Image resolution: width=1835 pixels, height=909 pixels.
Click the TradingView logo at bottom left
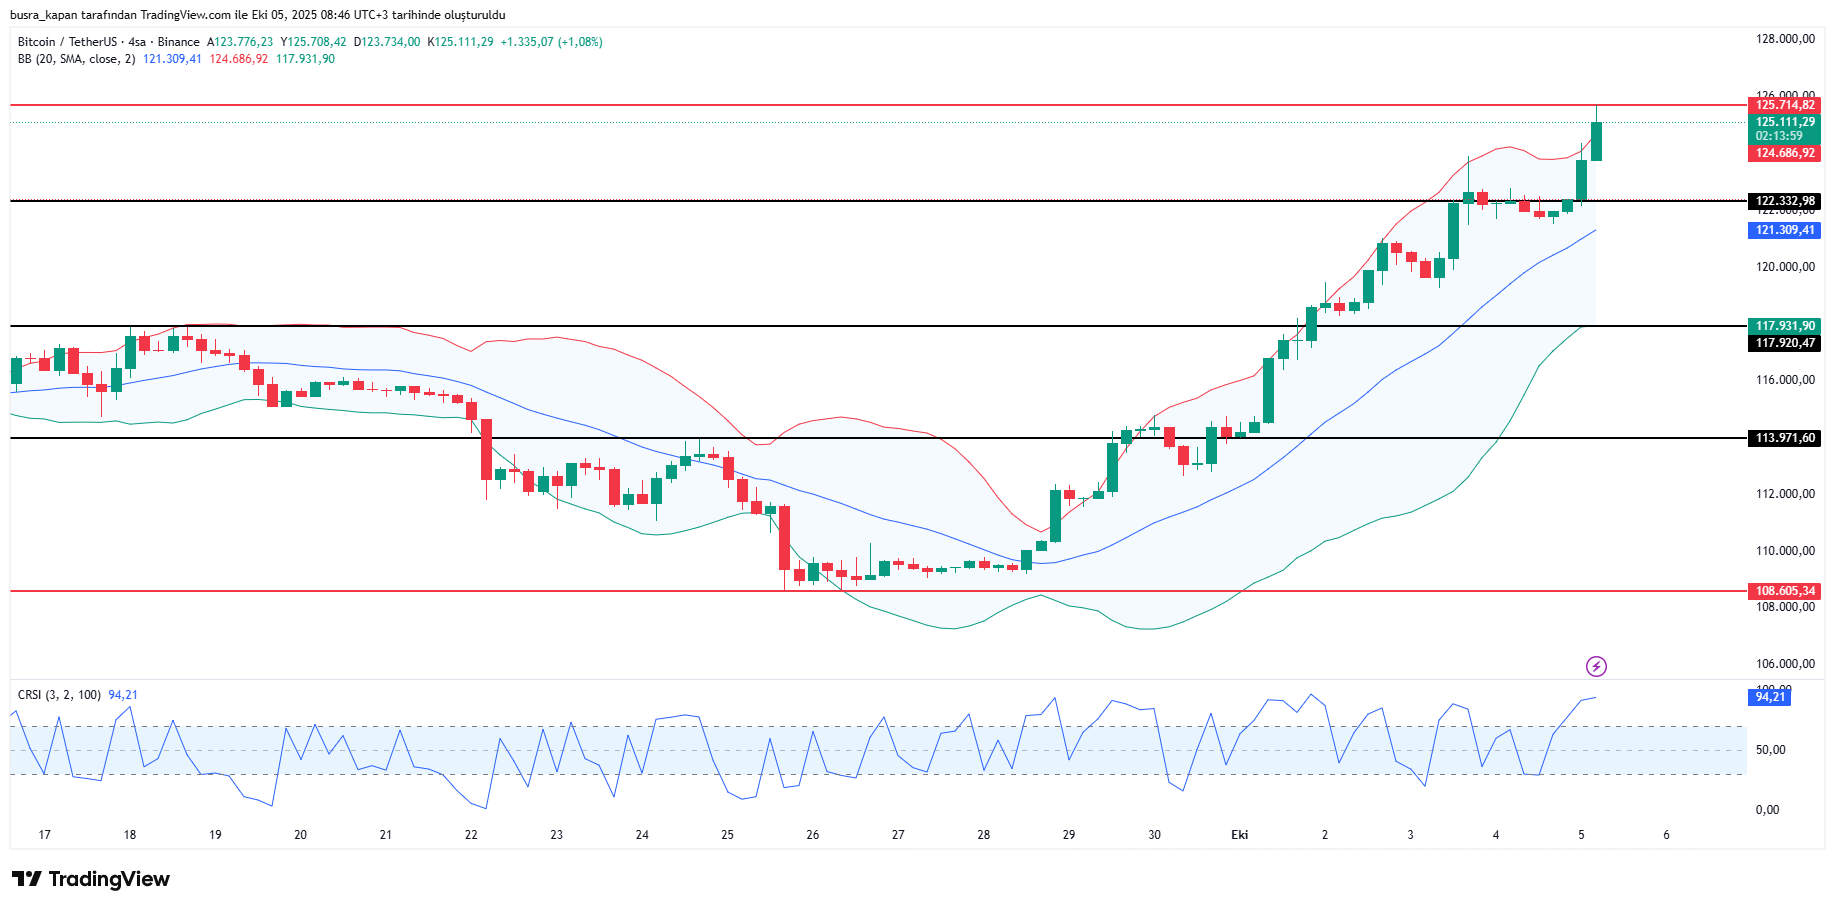(x=91, y=879)
